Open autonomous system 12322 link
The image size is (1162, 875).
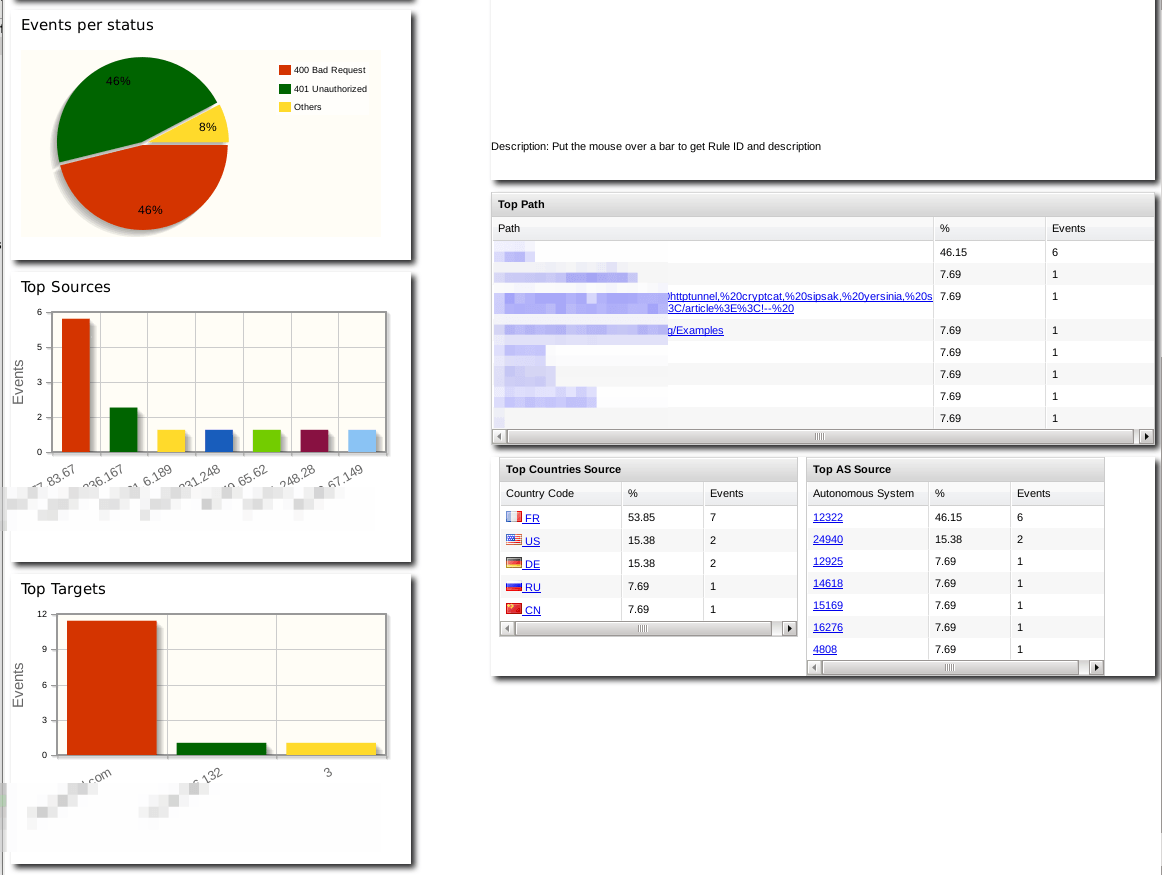pos(828,518)
